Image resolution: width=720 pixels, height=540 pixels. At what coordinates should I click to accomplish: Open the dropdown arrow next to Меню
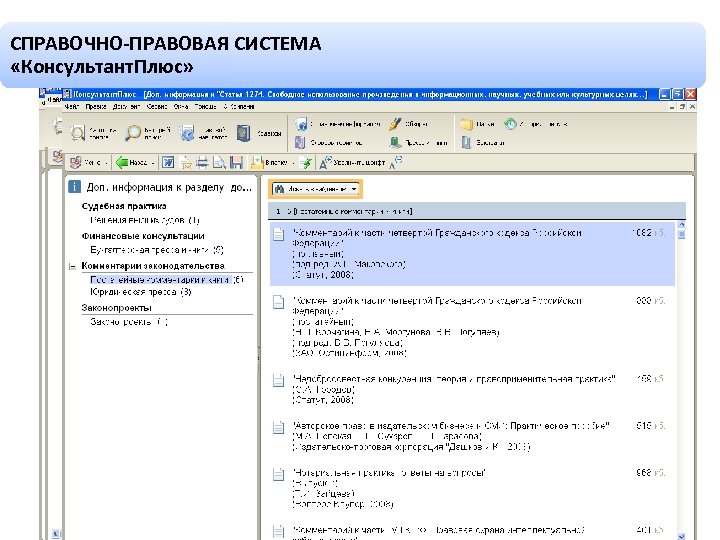click(106, 163)
